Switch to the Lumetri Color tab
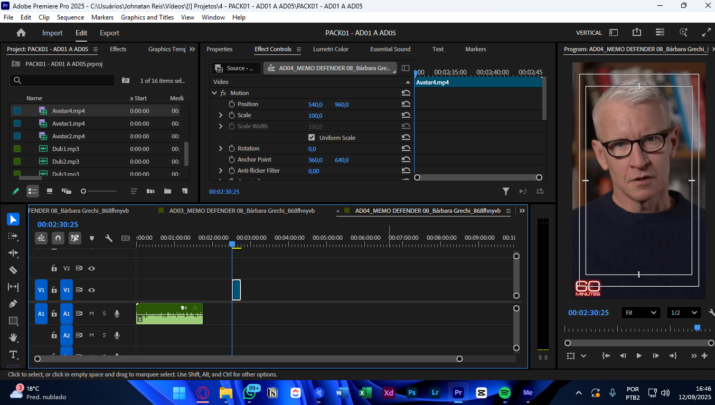This screenshot has height=405, width=715. click(x=330, y=49)
